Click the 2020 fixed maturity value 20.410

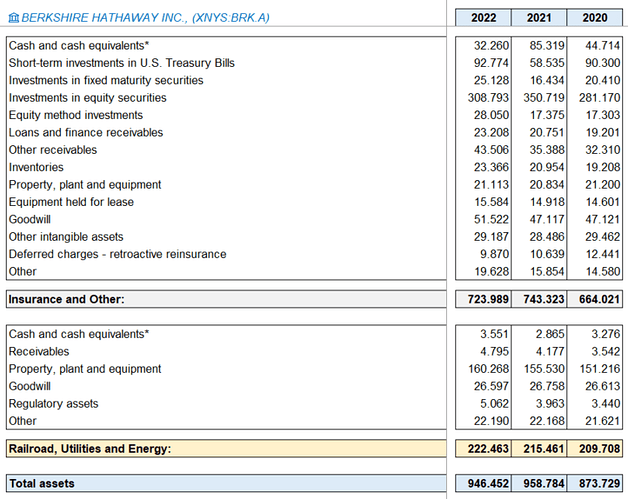(603, 80)
